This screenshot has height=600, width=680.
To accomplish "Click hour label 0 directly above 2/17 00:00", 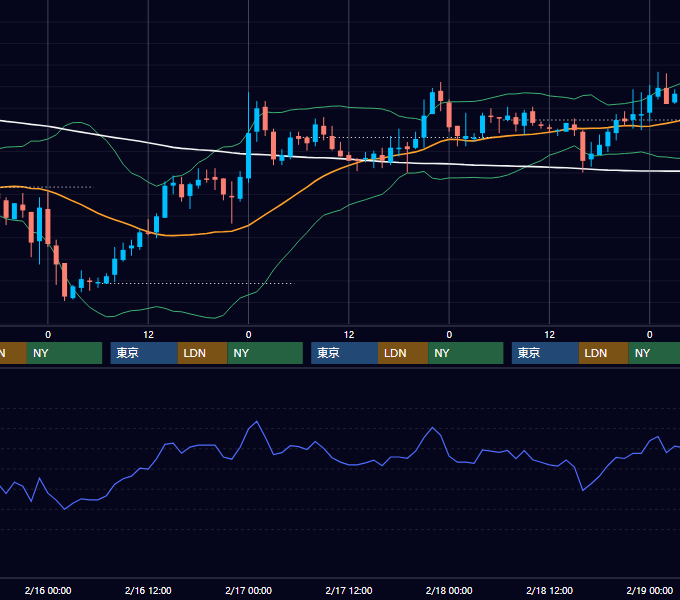I will 248,335.
